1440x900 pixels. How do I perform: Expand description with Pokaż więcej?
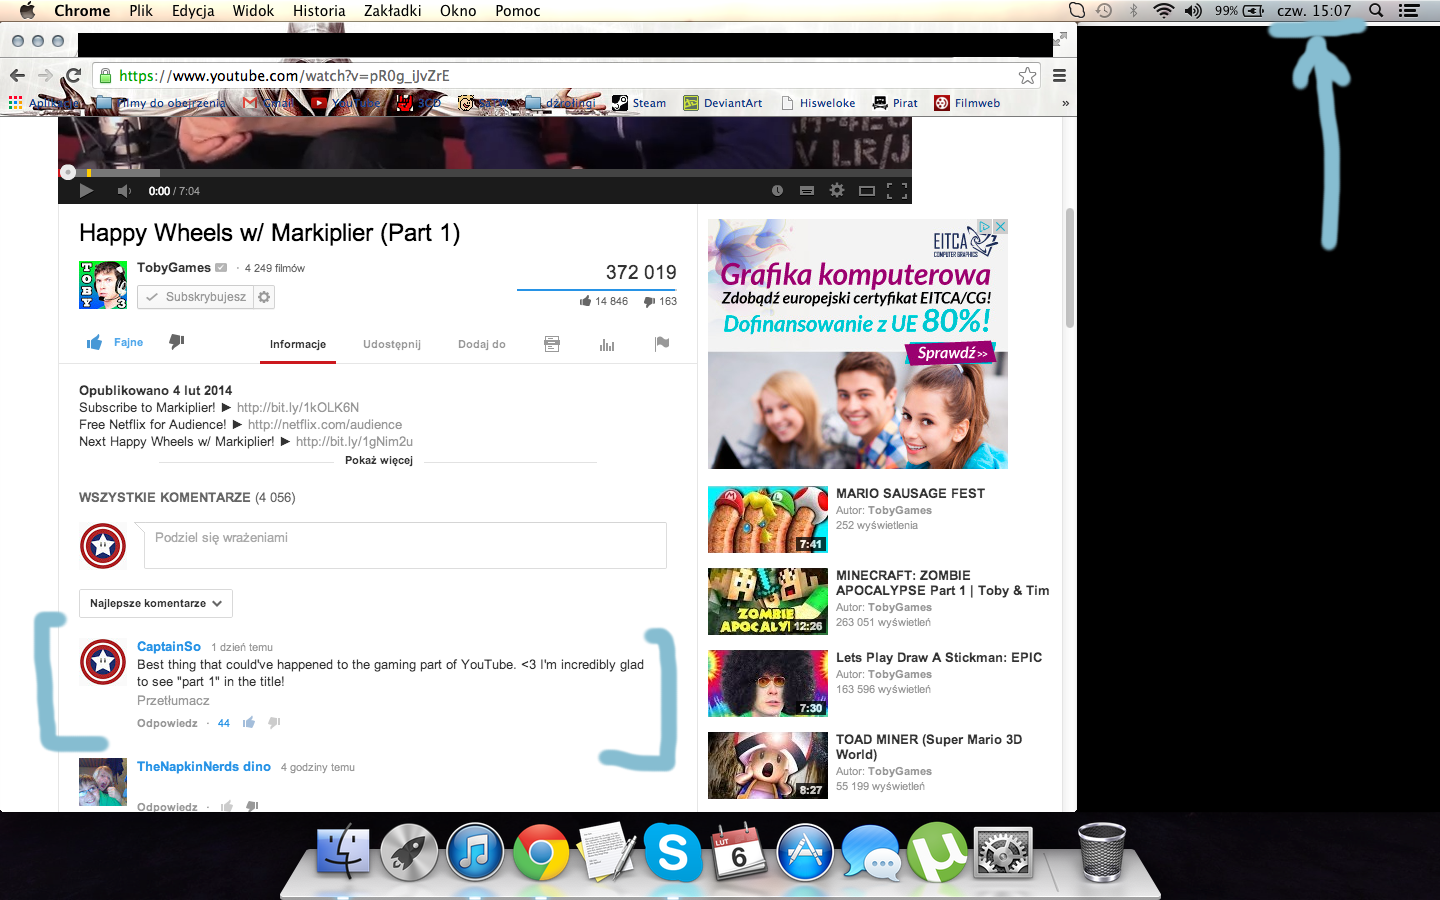(379, 460)
